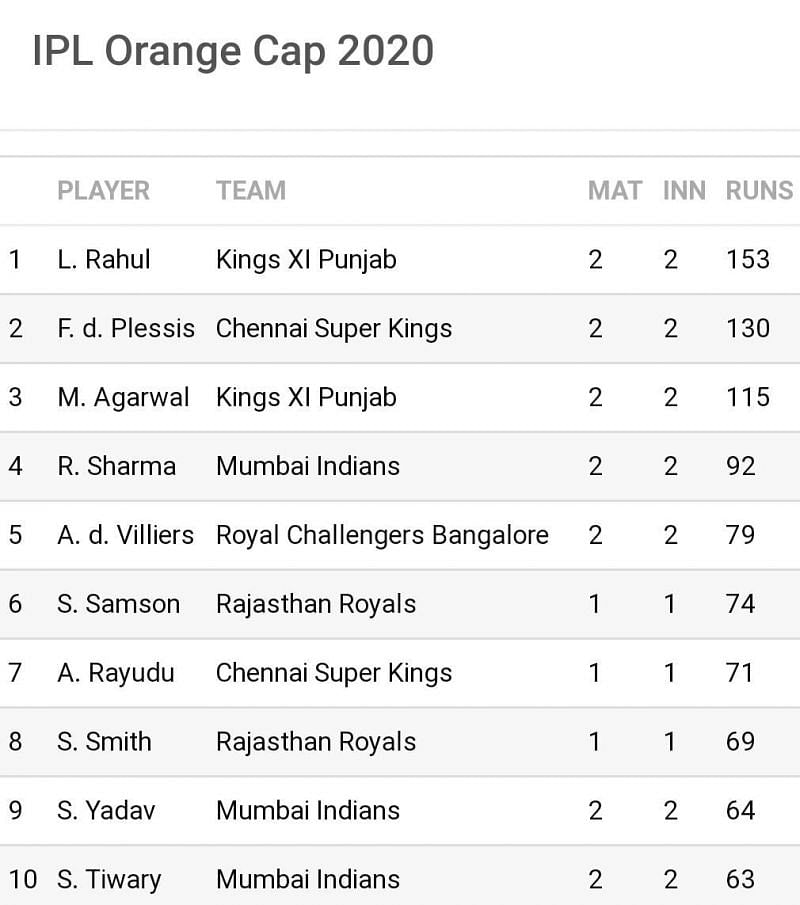Open A. d. Villiers player entry
The width and height of the screenshot is (800, 905).
click(125, 535)
